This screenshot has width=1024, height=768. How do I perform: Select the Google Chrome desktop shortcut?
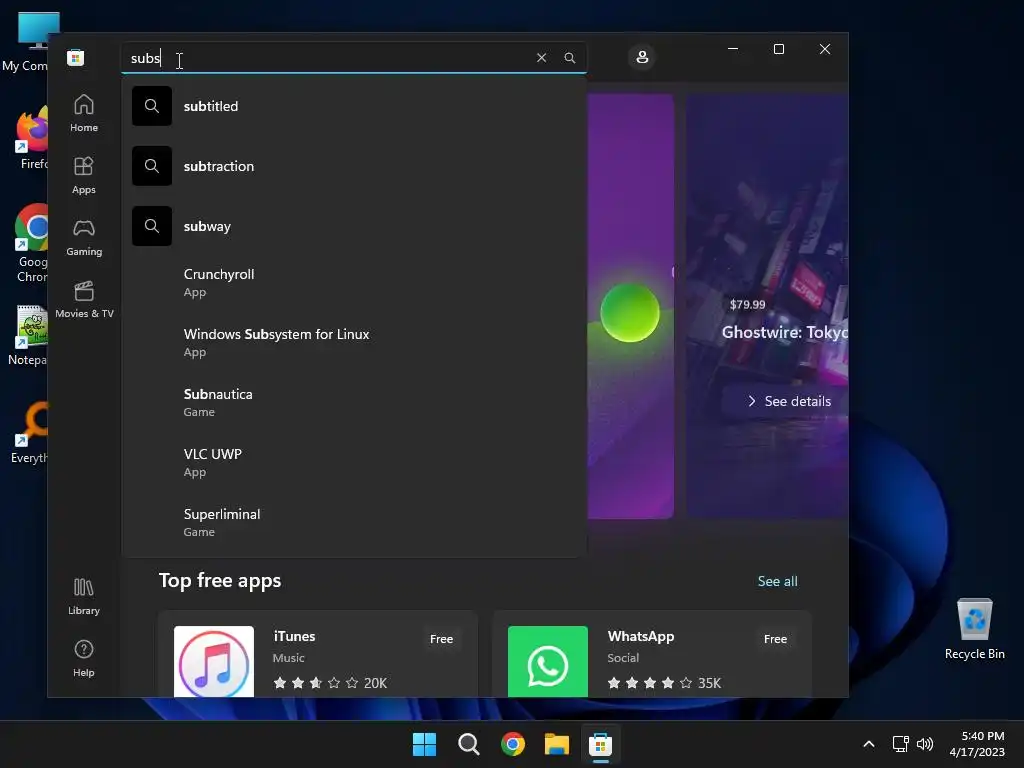pos(29,243)
